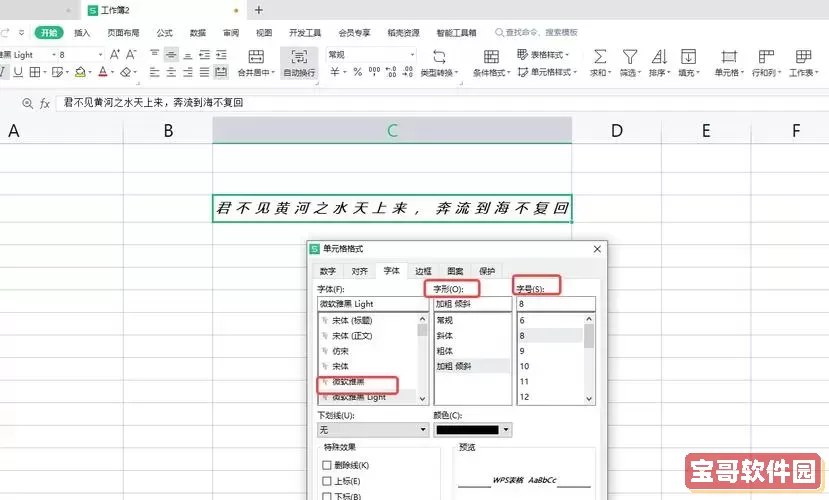This screenshot has width=829, height=500.
Task: Open the 颜色(C) color dropdown arrow
Action: click(506, 430)
